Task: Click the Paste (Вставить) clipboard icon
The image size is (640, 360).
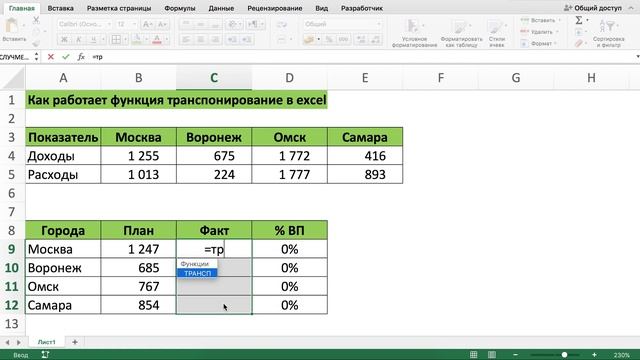Action: pyautogui.click(x=12, y=26)
